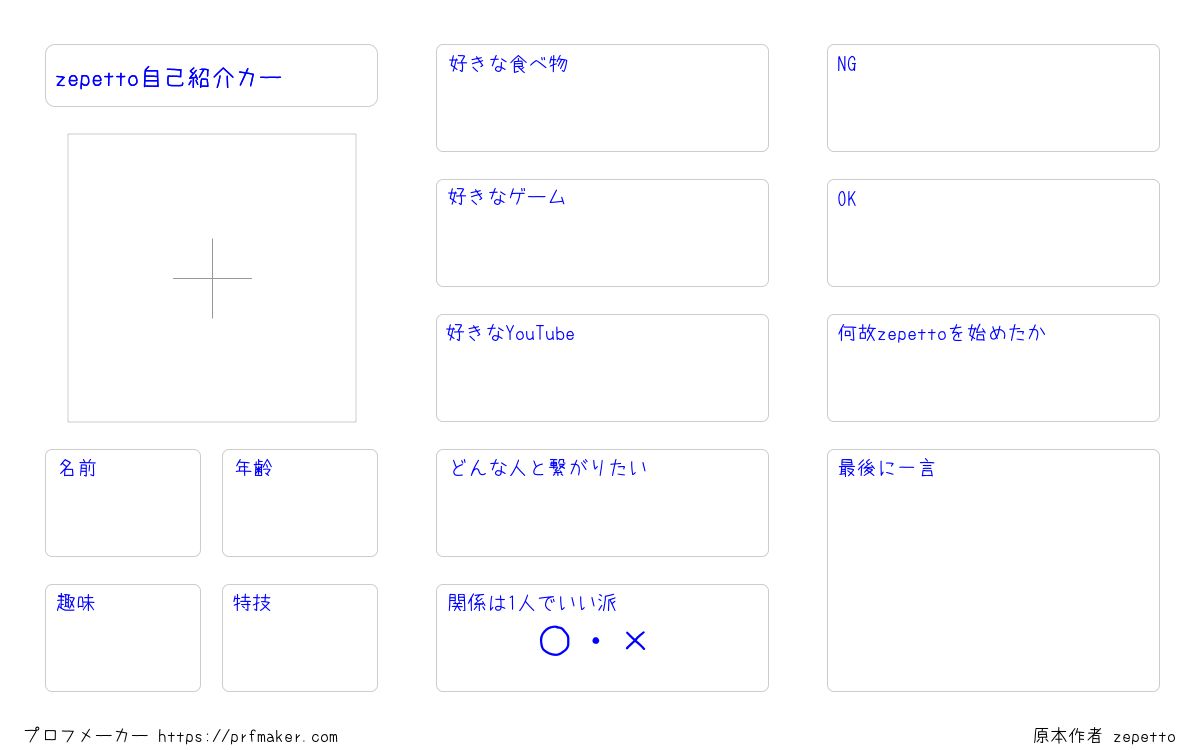Viewport: 1200px width, 750px height.
Task: Click the 年齢 field
Action: click(x=300, y=503)
